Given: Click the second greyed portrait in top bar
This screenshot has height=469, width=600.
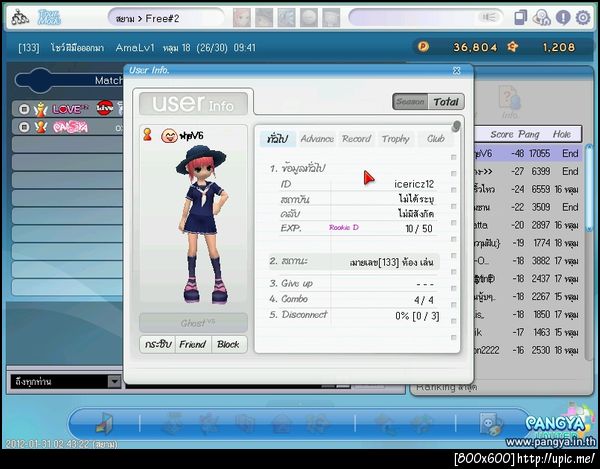Looking at the screenshot, I should coord(264,18).
